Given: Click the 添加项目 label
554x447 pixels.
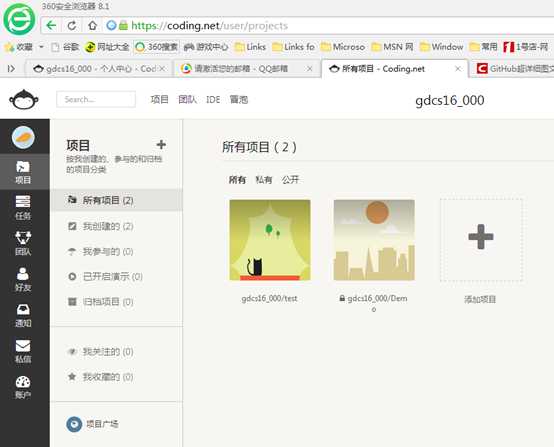Looking at the screenshot, I should click(x=480, y=299).
